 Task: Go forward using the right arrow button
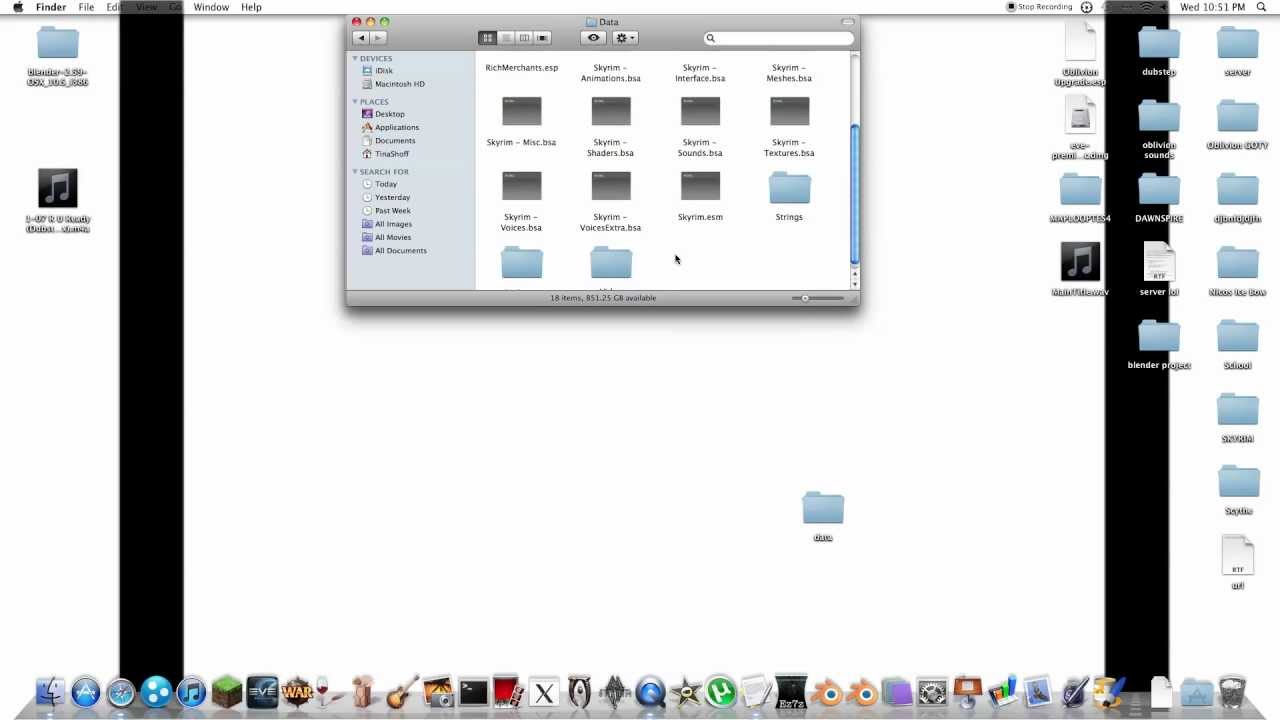coord(379,38)
